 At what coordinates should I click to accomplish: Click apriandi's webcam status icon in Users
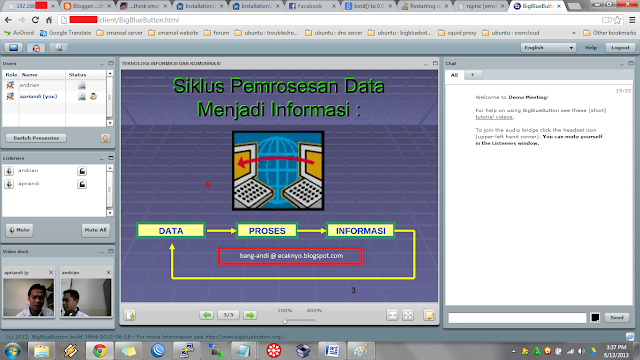point(82,96)
